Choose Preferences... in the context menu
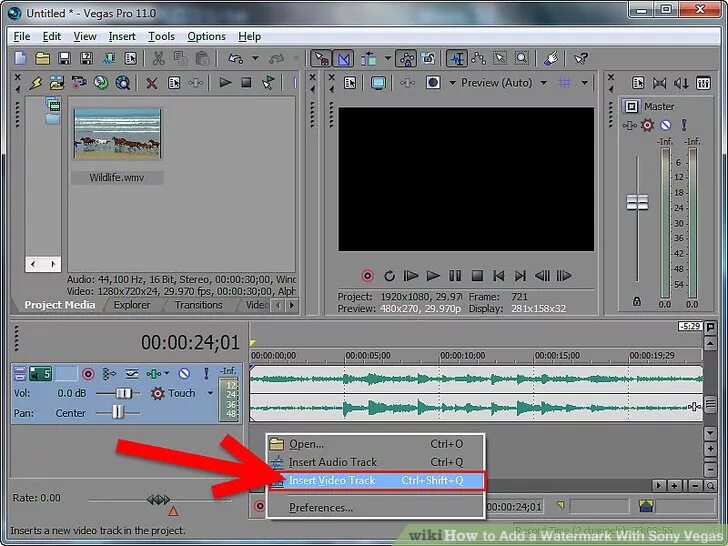This screenshot has height=546, width=728. coord(376,507)
